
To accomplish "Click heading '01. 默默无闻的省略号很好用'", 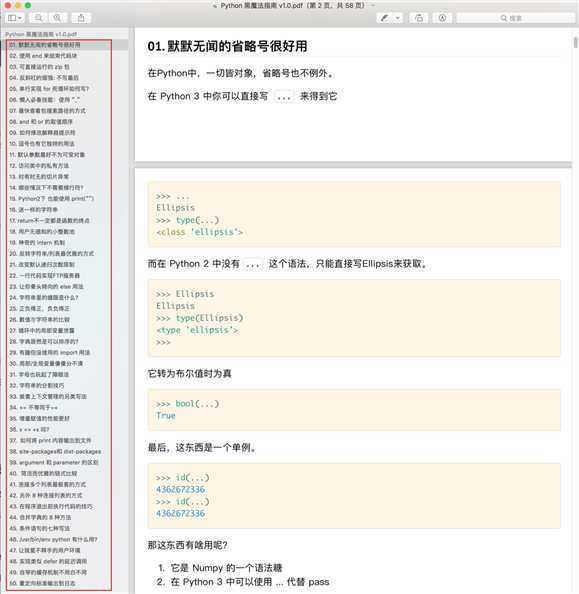I will (227, 46).
